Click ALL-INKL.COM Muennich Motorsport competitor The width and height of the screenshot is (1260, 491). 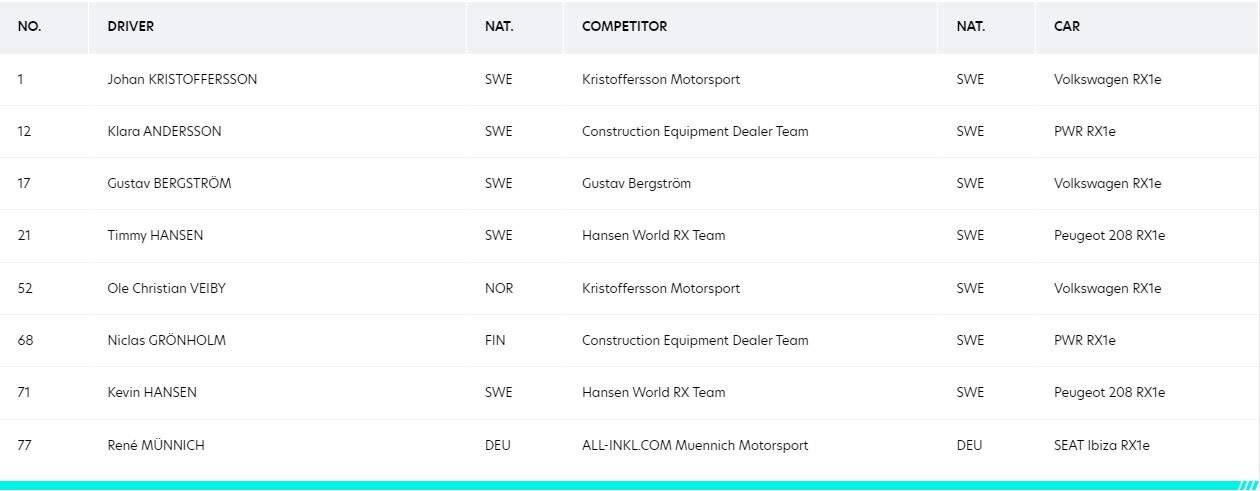(695, 445)
